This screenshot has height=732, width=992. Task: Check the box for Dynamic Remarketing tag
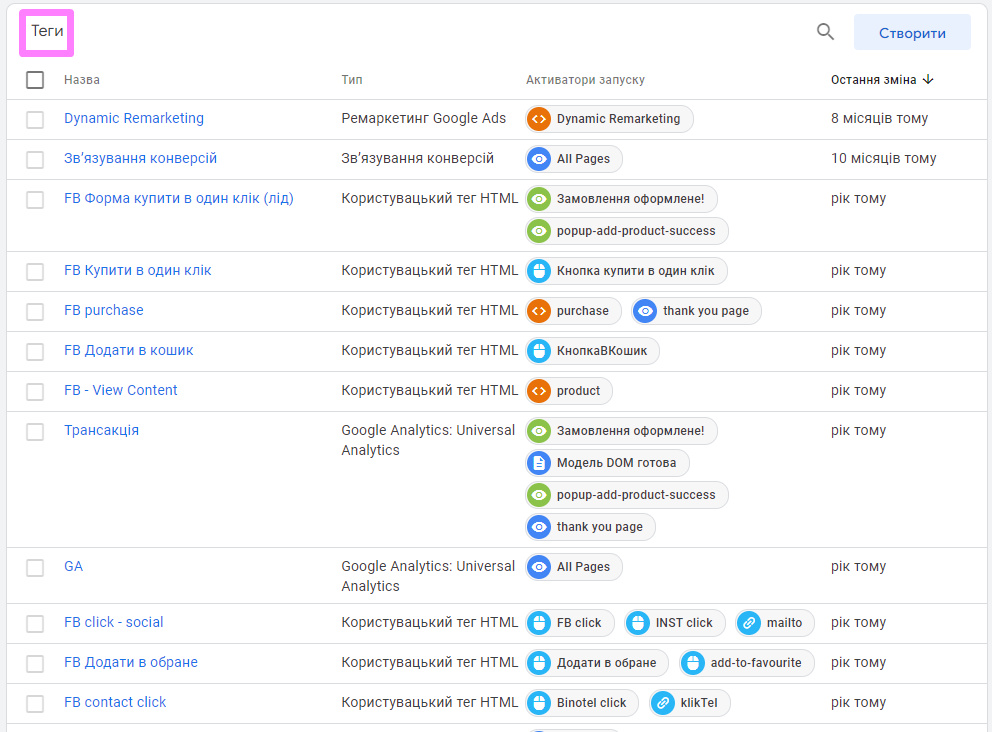(35, 120)
